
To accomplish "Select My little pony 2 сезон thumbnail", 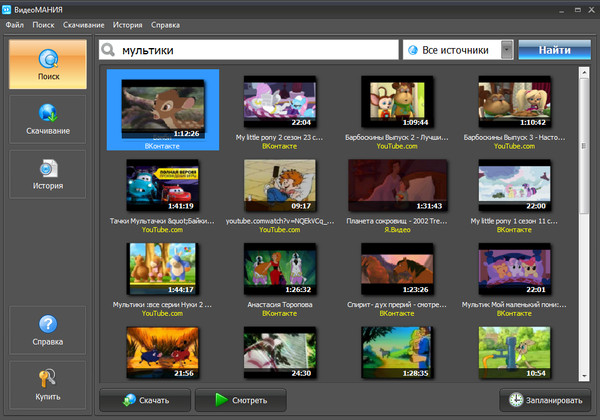I will 280,101.
